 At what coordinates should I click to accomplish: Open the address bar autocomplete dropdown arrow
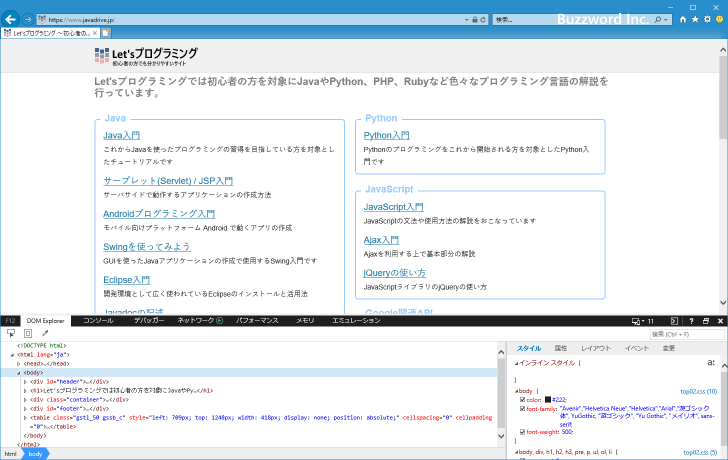[x=467, y=20]
